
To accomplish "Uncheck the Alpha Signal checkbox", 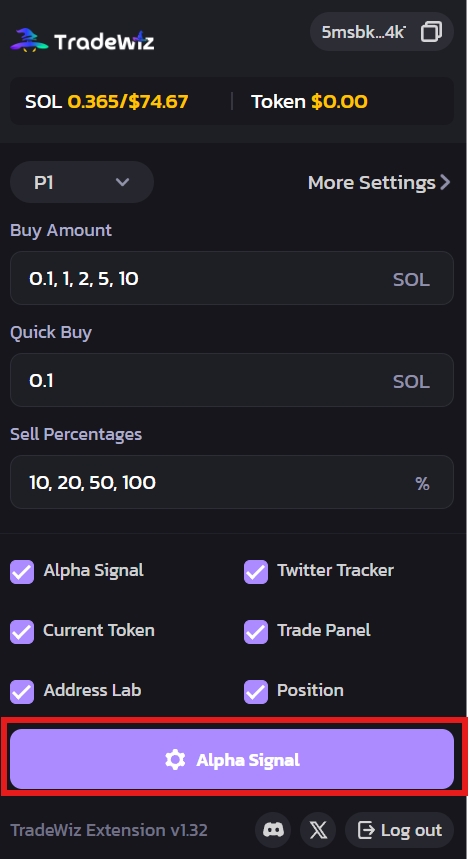I will 22,571.
